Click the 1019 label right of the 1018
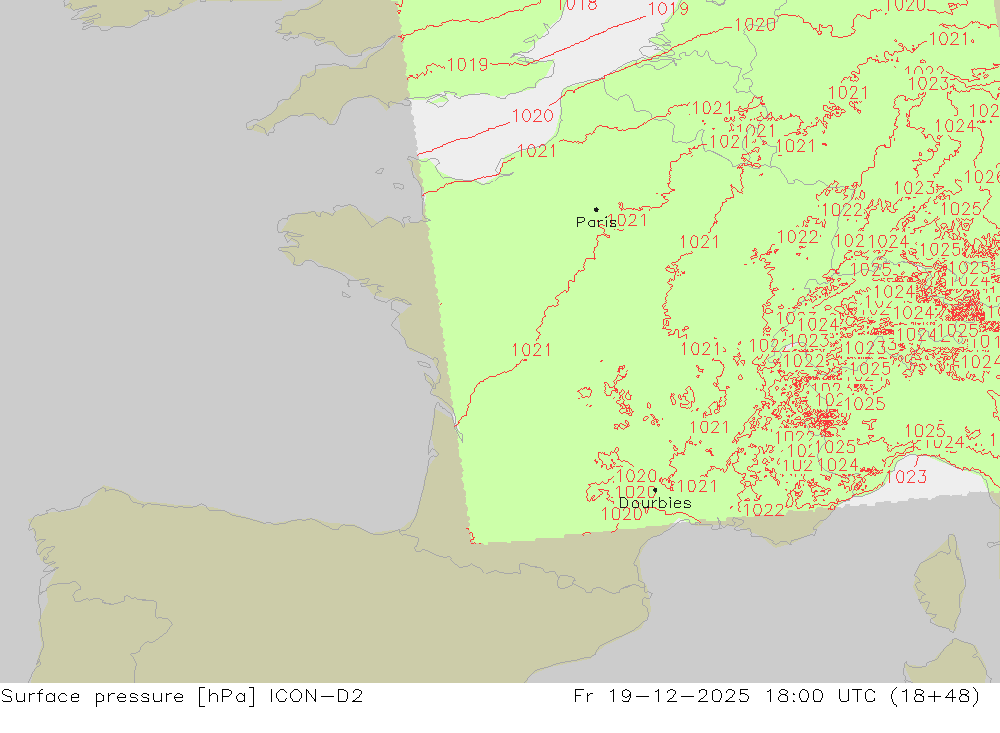Screen dimensions: 1000x733 (x=668, y=8)
